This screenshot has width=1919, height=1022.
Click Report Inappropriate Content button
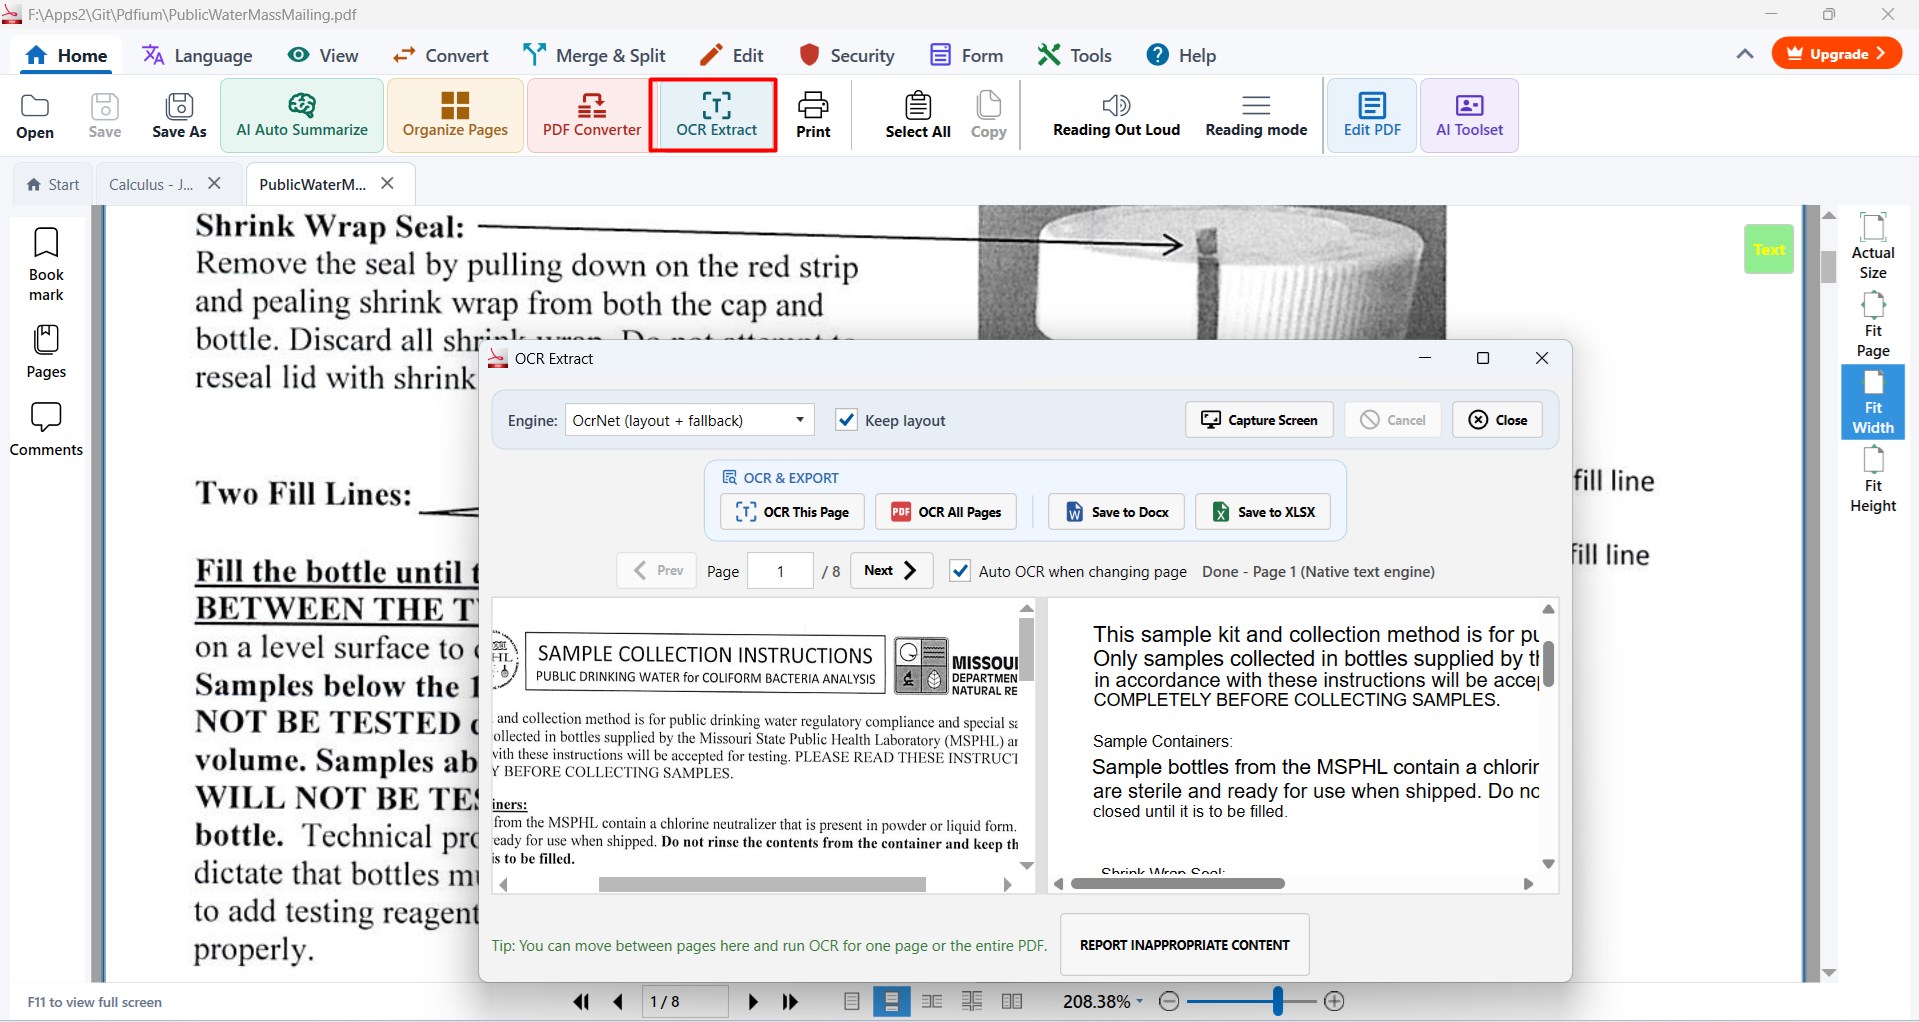click(1184, 945)
